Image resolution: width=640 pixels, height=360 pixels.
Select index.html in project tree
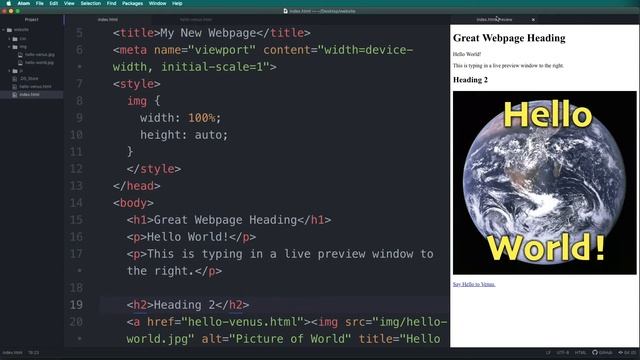coord(29,95)
